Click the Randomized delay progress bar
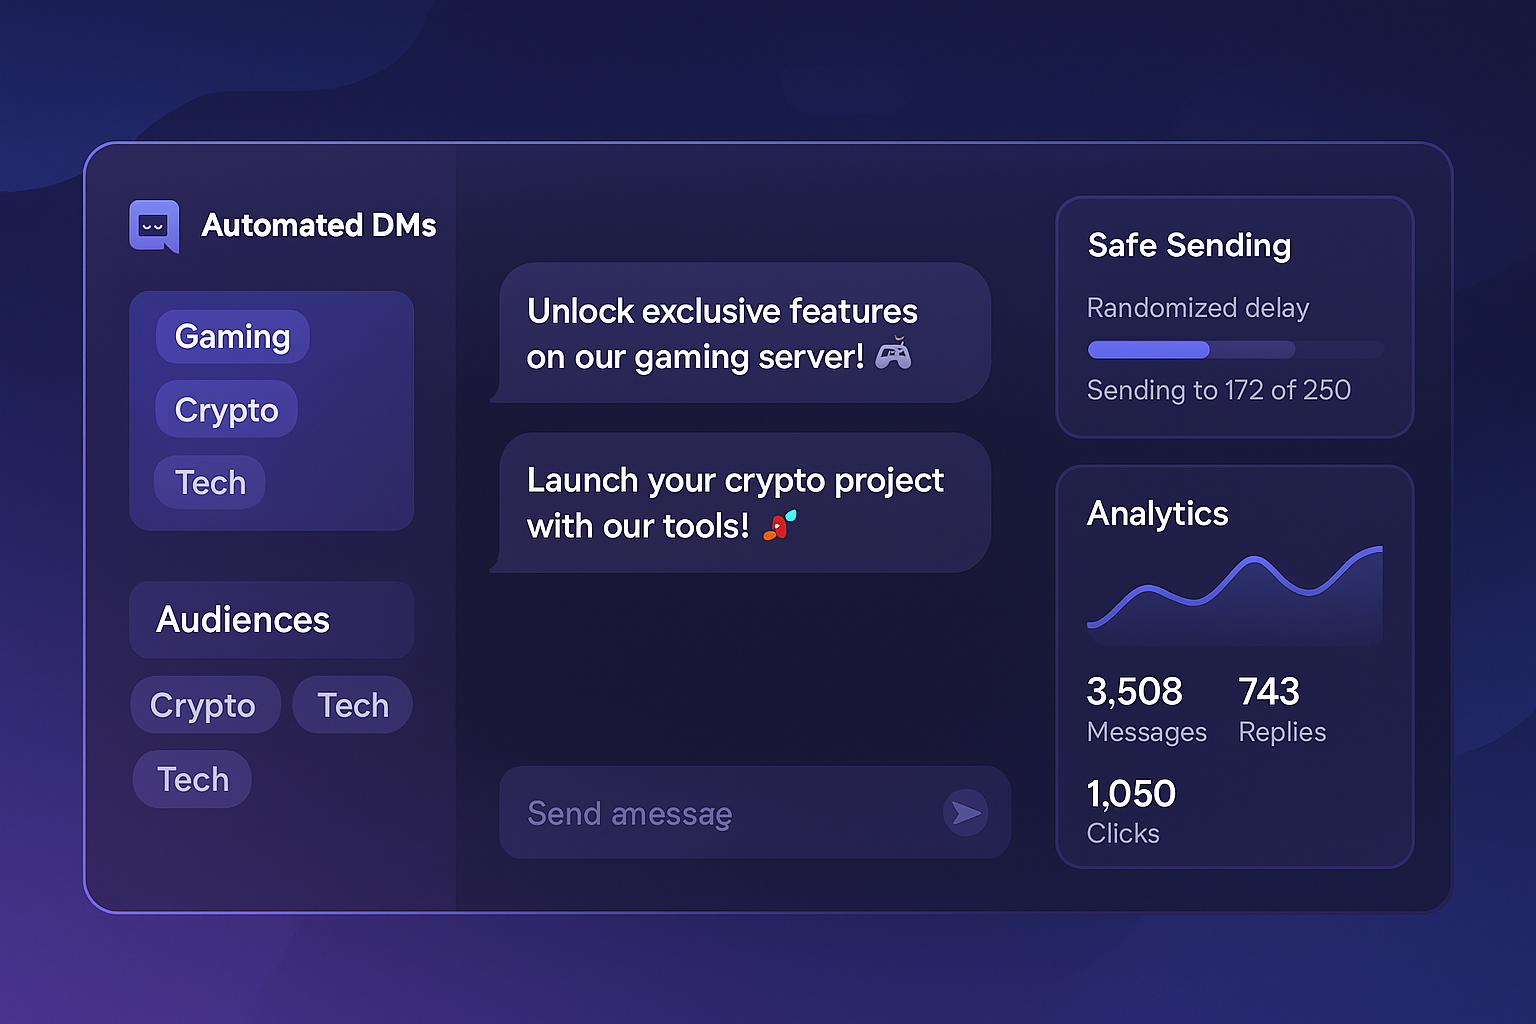Screen dimensions: 1536x1024 [1235, 349]
